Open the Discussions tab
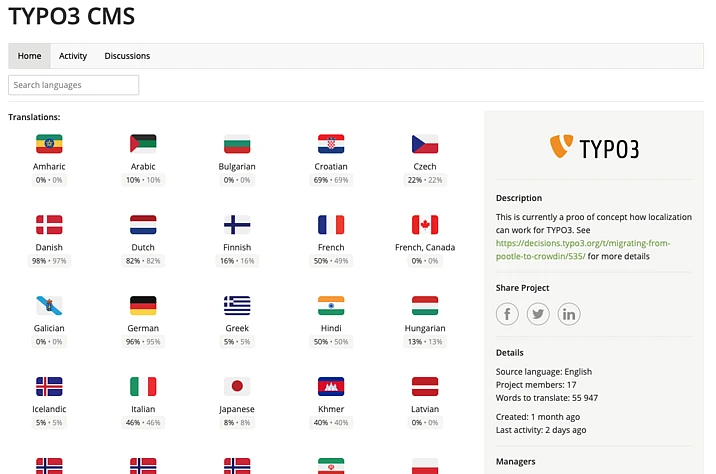The height and width of the screenshot is (474, 716). [x=127, y=56]
